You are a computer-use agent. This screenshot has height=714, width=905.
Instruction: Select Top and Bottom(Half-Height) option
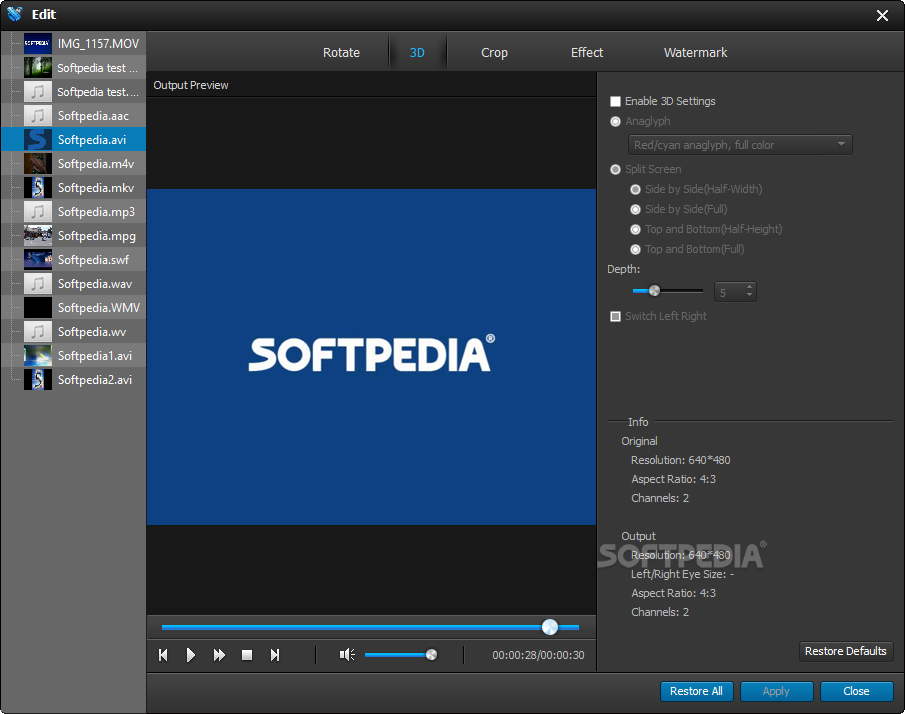pos(635,230)
